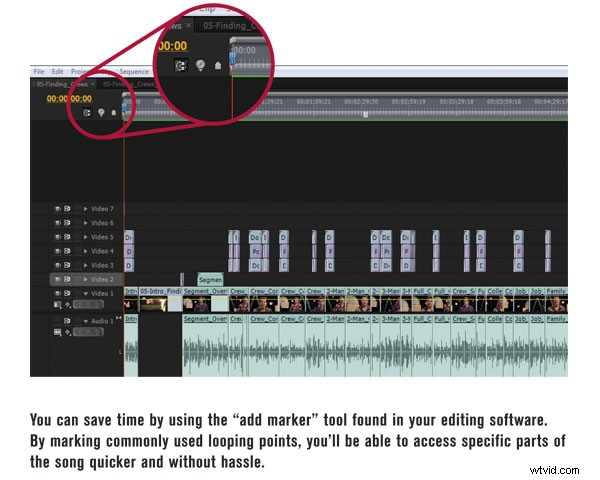Collapse the Video 1 track
Image resolution: width=600 pixels, height=480 pixels.
86,294
